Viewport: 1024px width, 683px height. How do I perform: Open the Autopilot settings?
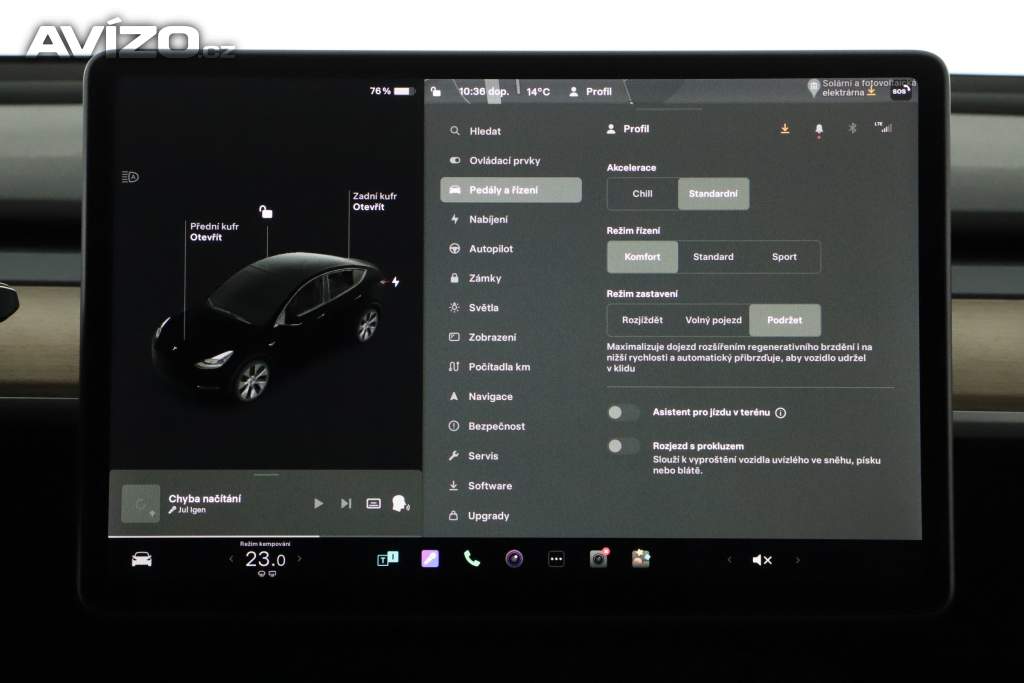[481, 249]
